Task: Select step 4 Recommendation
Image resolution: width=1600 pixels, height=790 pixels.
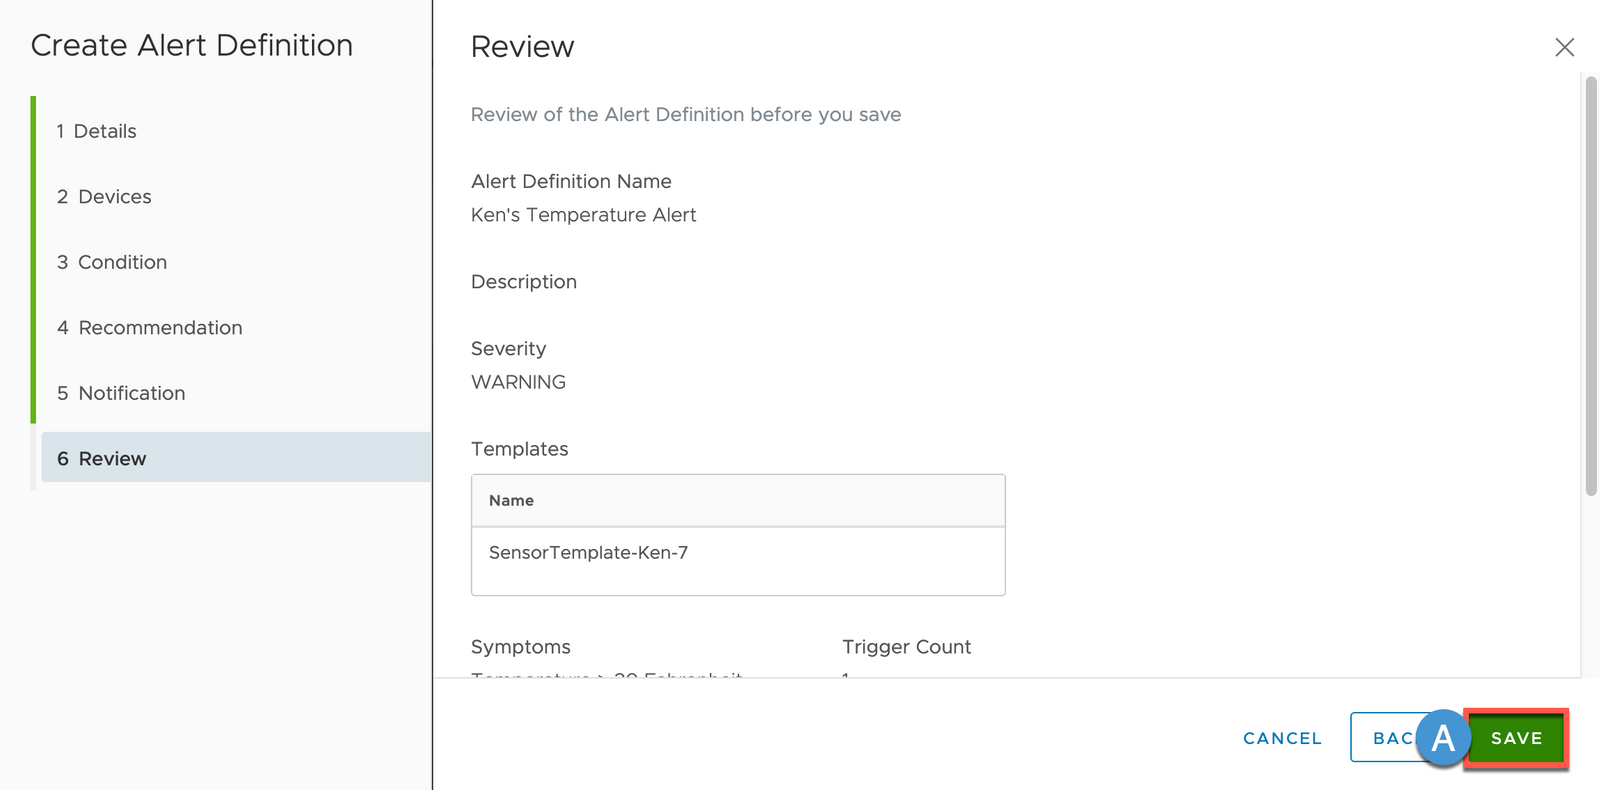Action: 150,328
